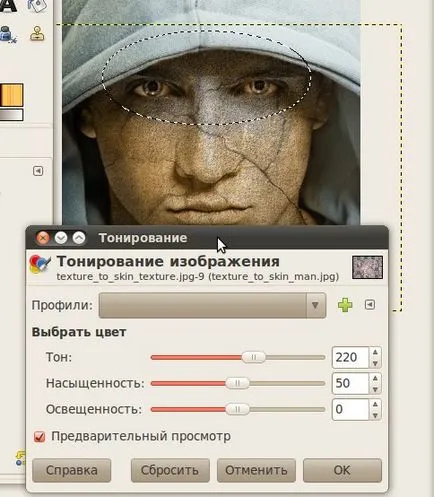Image resolution: width=434 pixels, height=497 pixels.
Task: Click the Справка button
Action: pyautogui.click(x=72, y=470)
